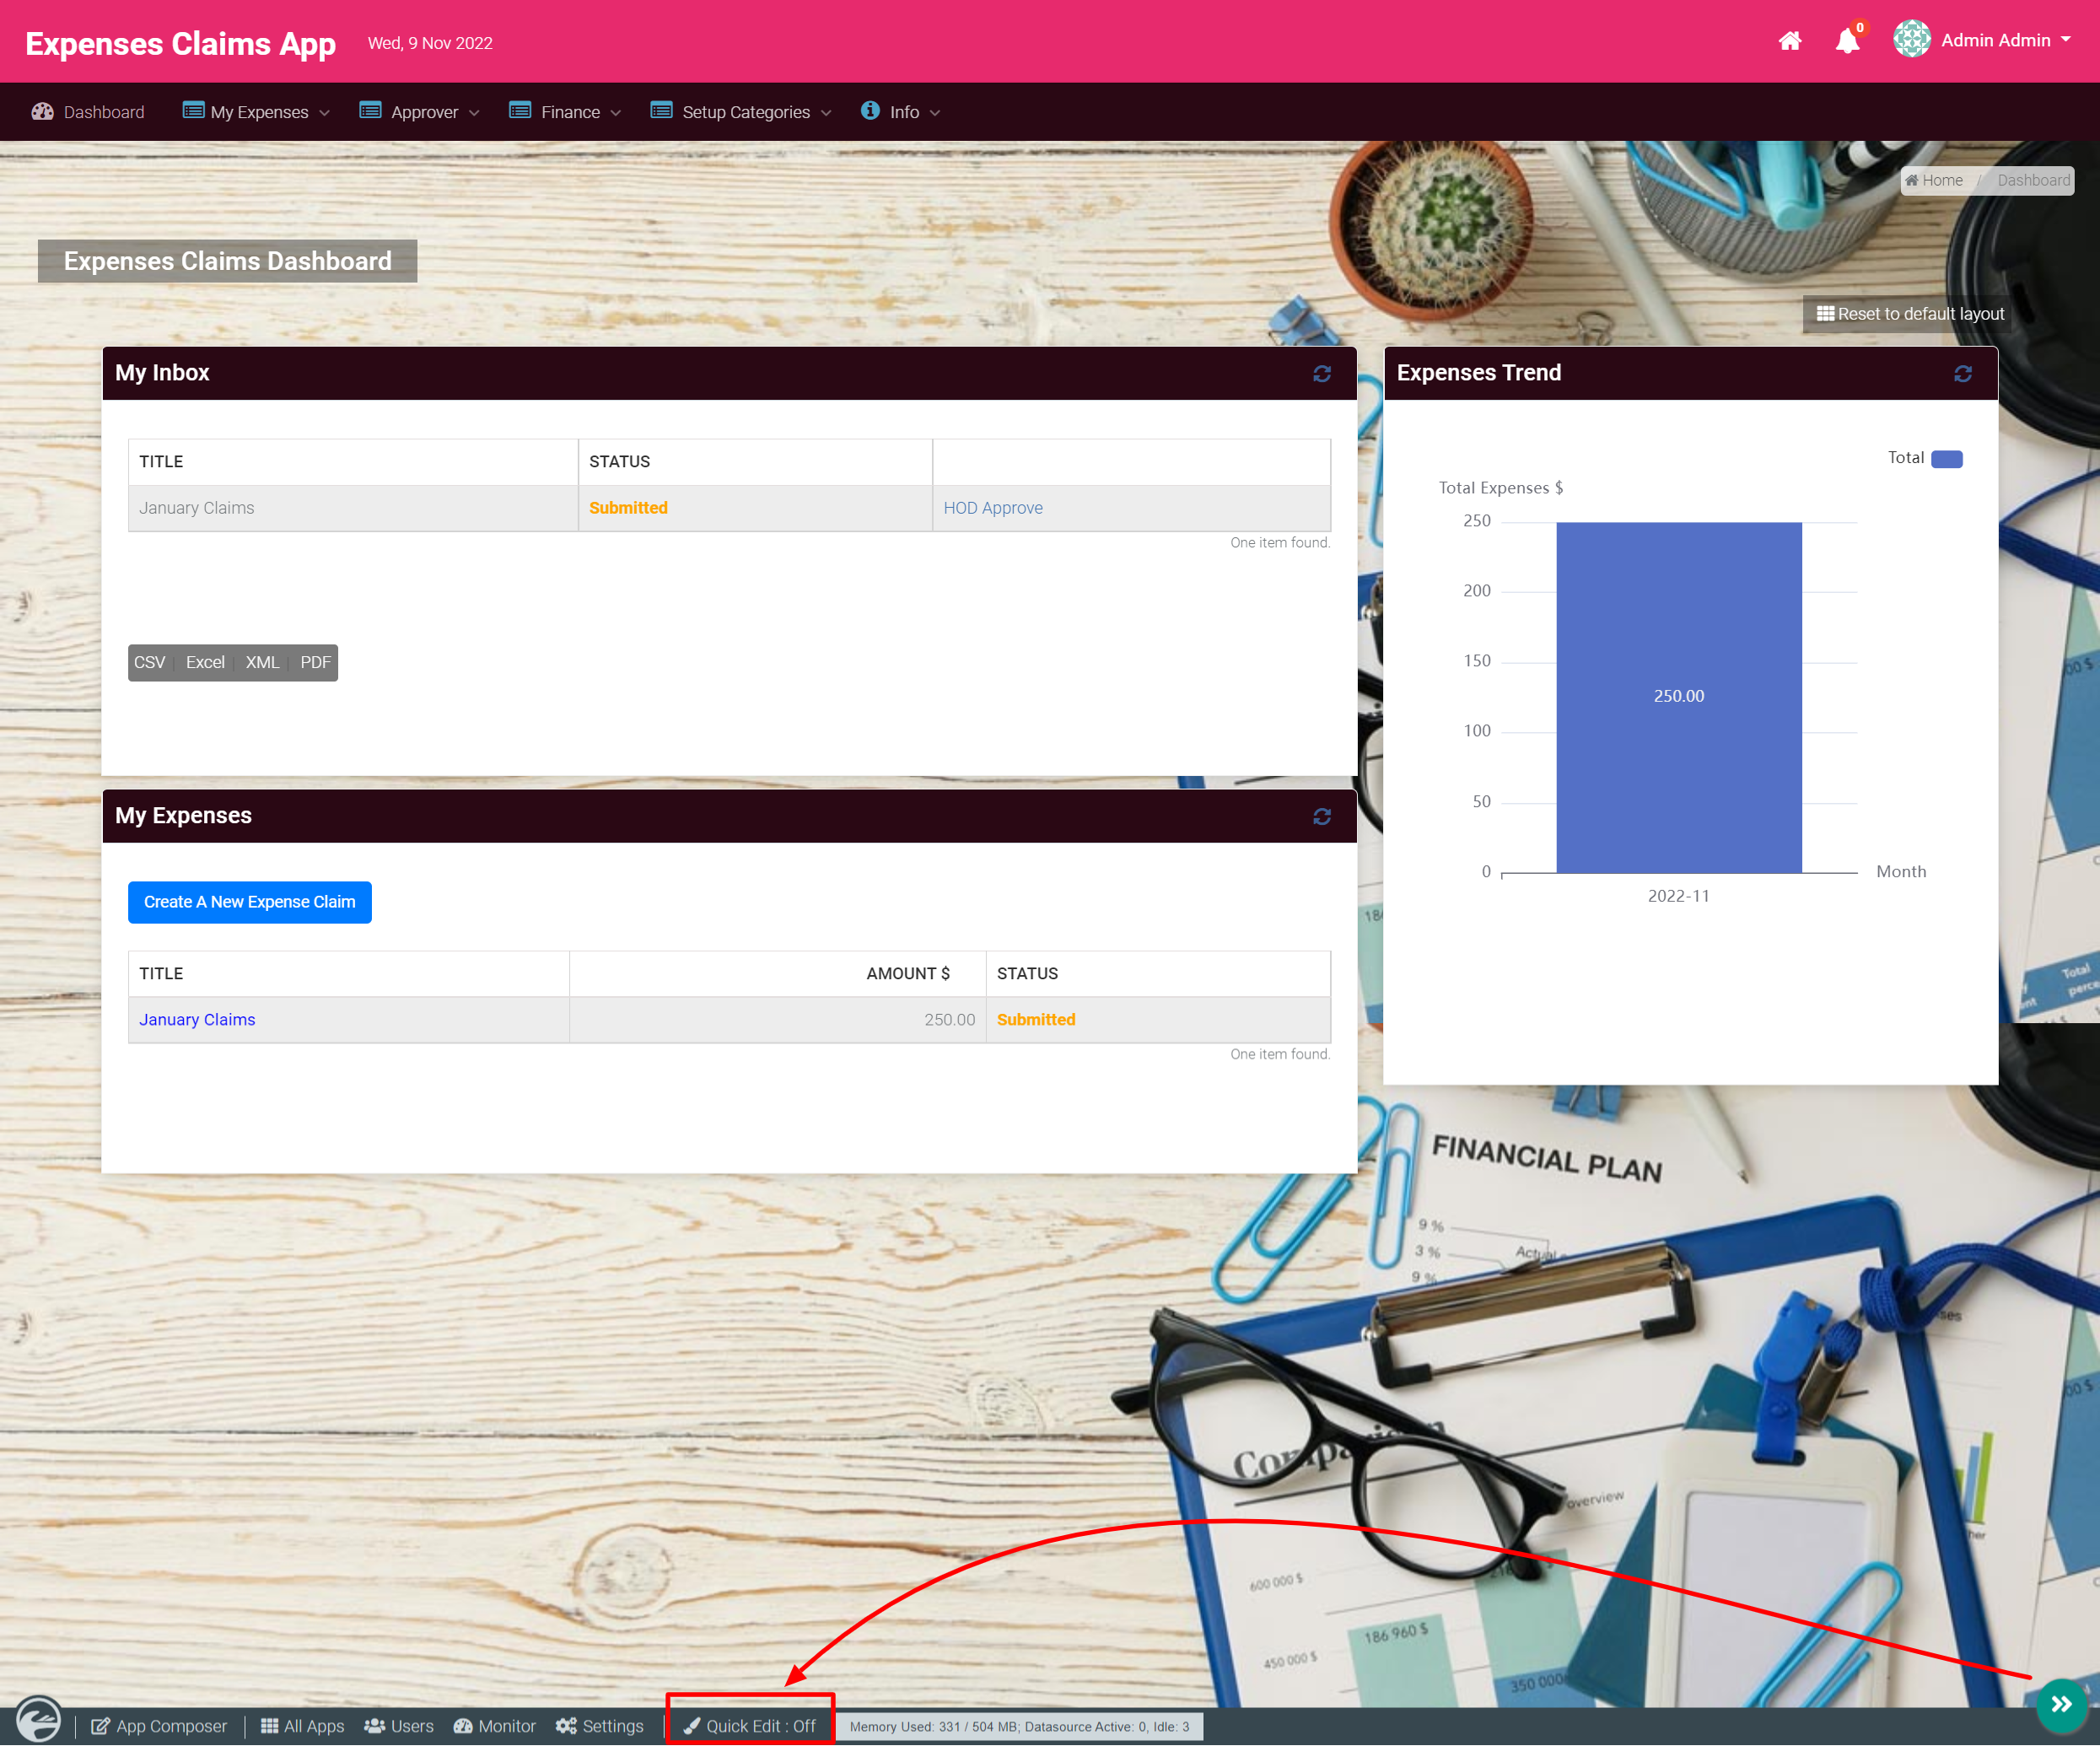This screenshot has height=1746, width=2100.
Task: Expand the My Expenses menu
Action: pos(257,112)
